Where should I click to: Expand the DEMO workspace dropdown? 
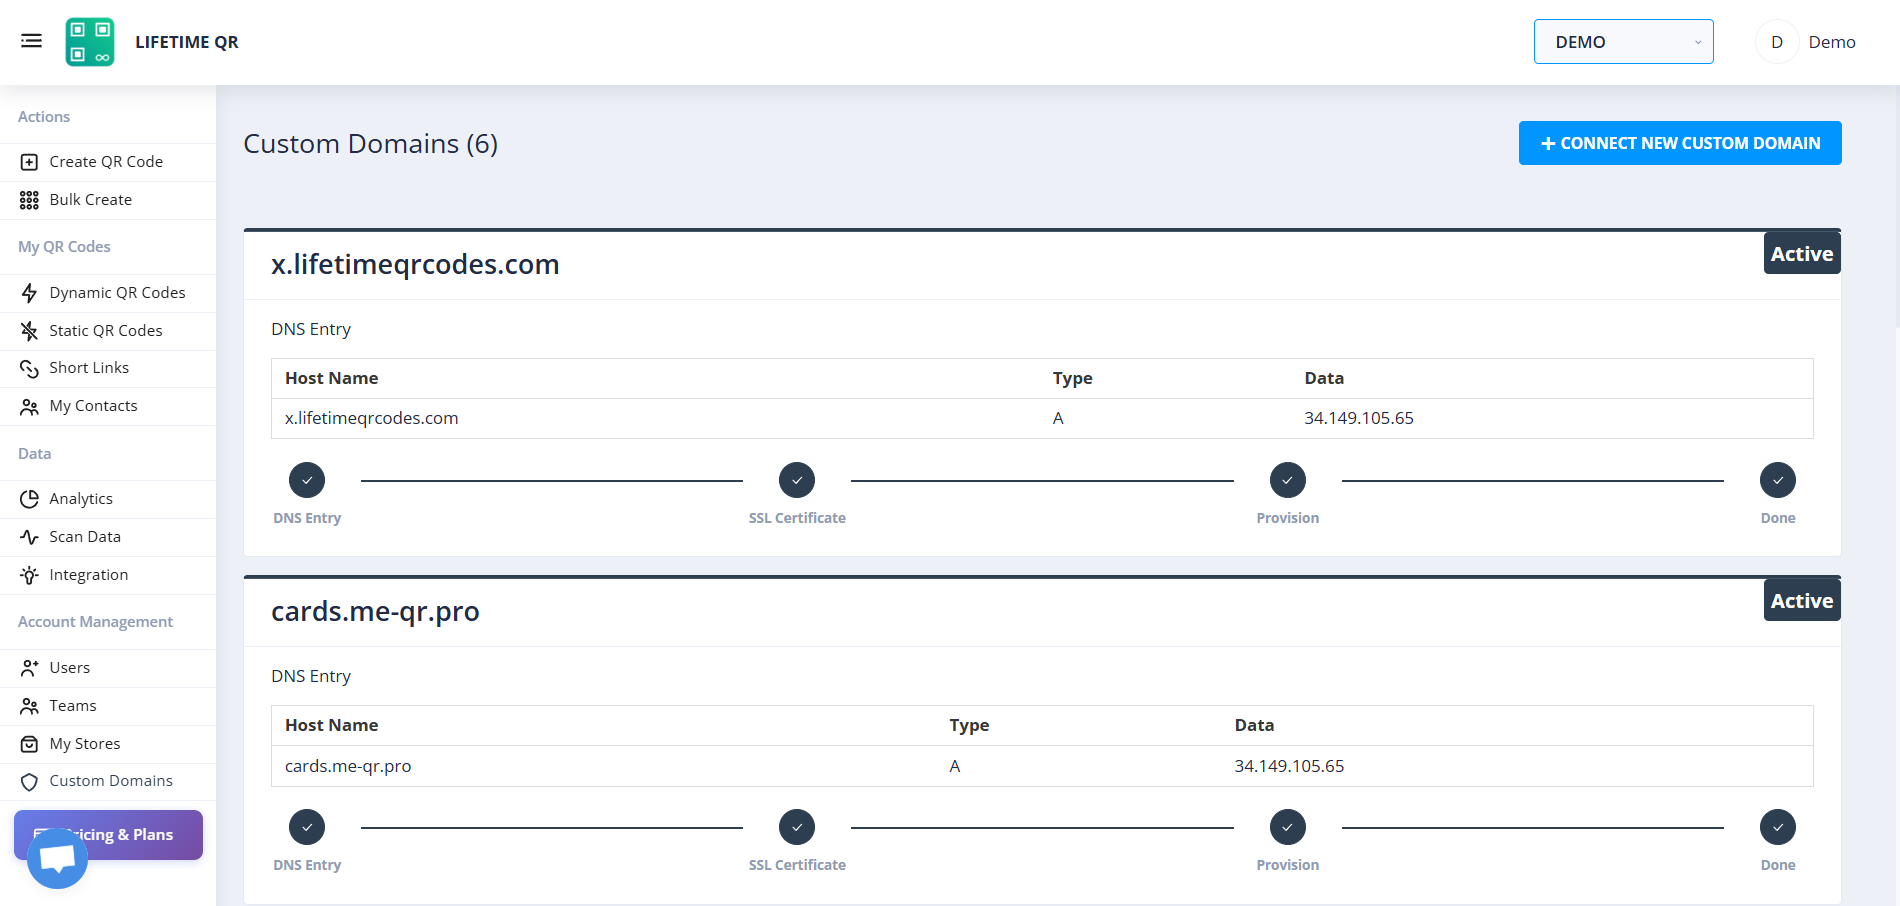1623,42
